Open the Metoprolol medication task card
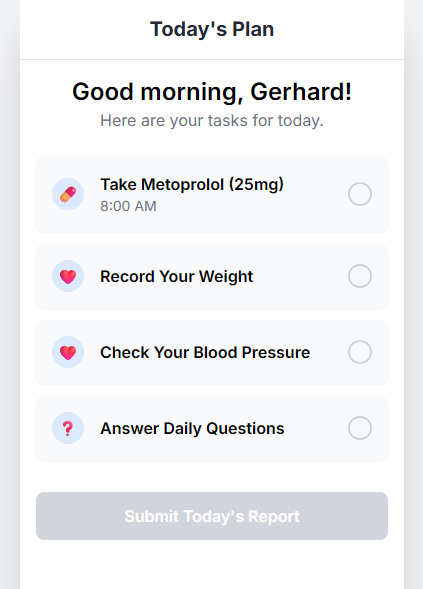This screenshot has height=589, width=423. pos(212,194)
